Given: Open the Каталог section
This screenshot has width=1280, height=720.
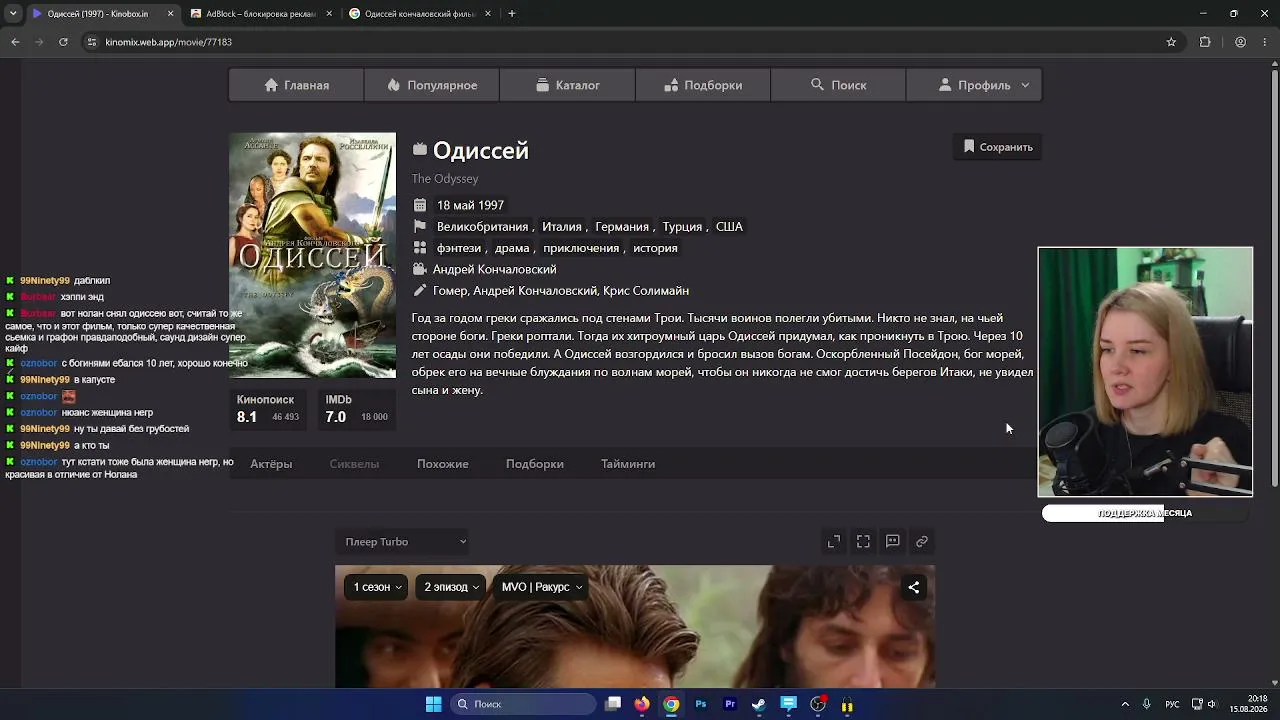Looking at the screenshot, I should click(x=567, y=85).
